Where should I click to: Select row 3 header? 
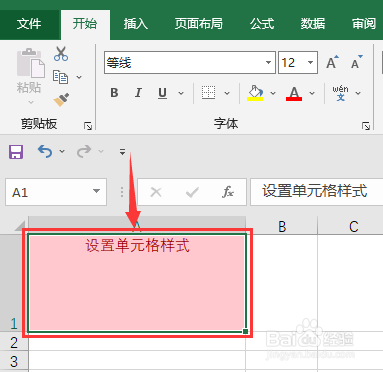click(14, 361)
